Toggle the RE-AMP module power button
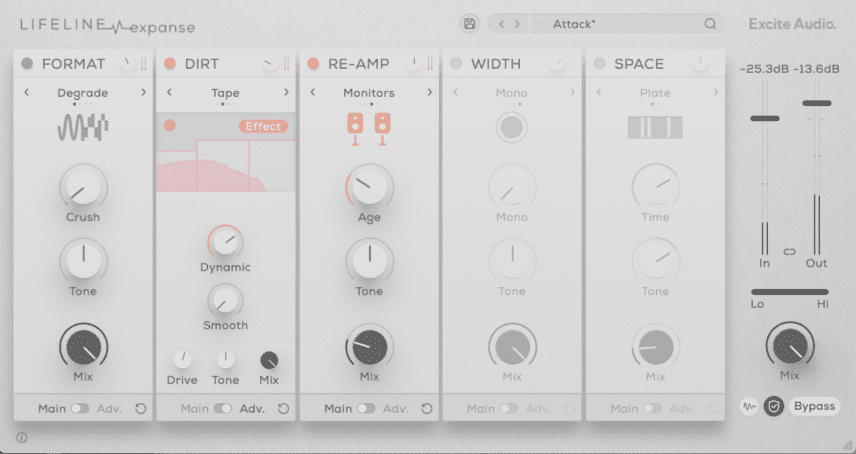856x454 pixels. (x=313, y=63)
